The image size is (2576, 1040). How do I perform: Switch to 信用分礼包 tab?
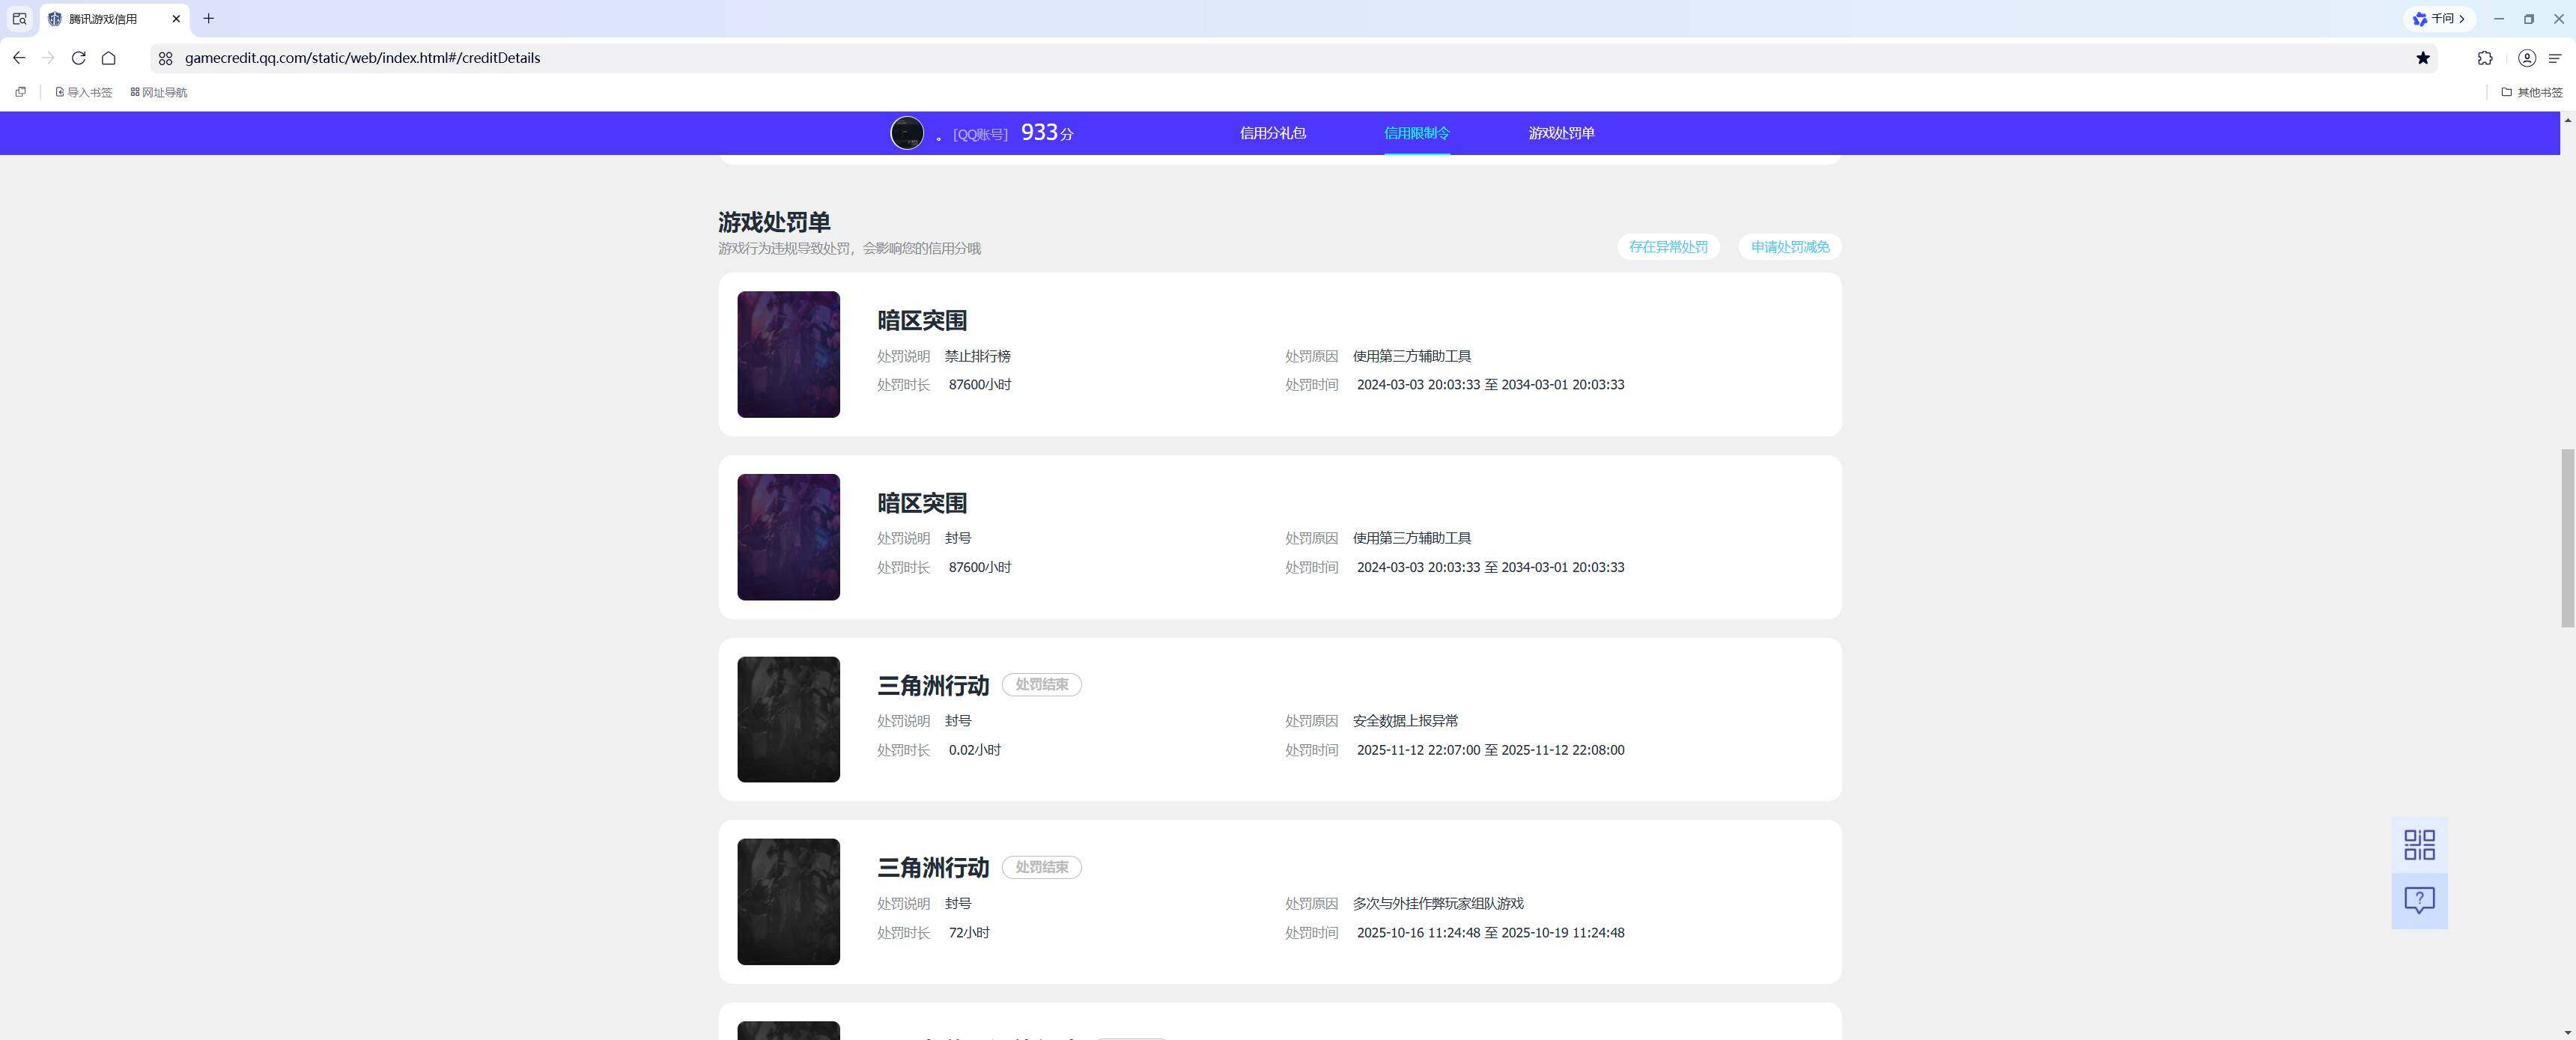pos(1272,133)
